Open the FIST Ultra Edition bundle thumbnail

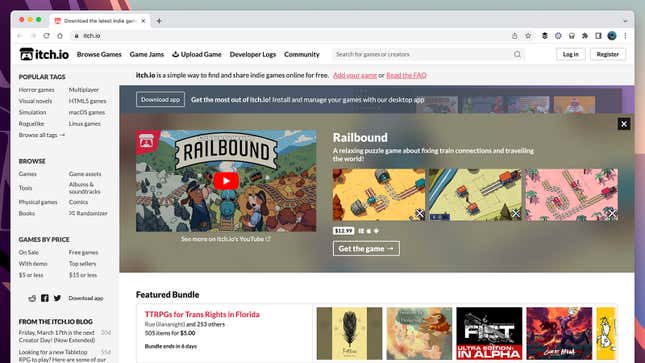[x=489, y=333]
